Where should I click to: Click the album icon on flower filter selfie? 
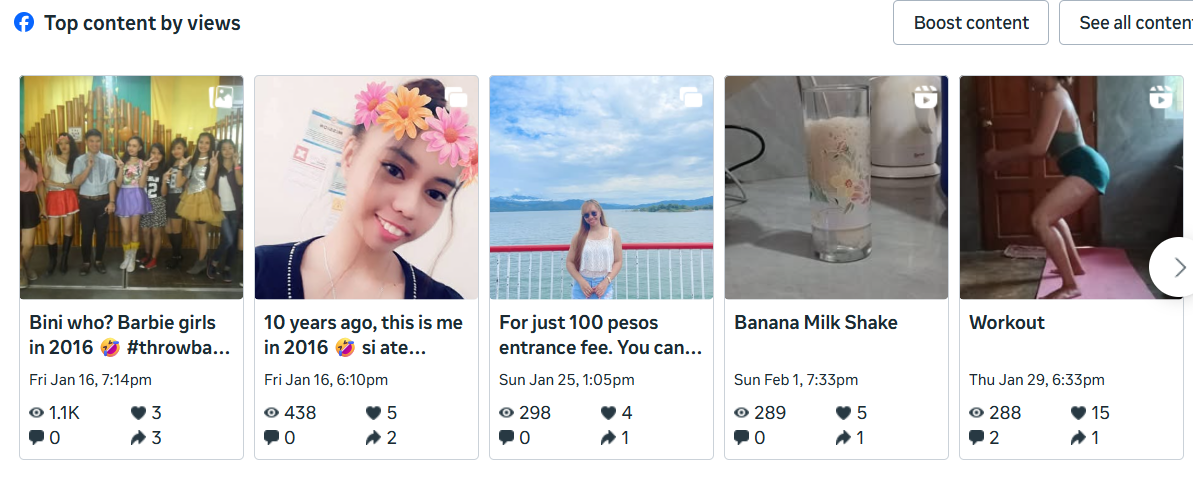[456, 97]
